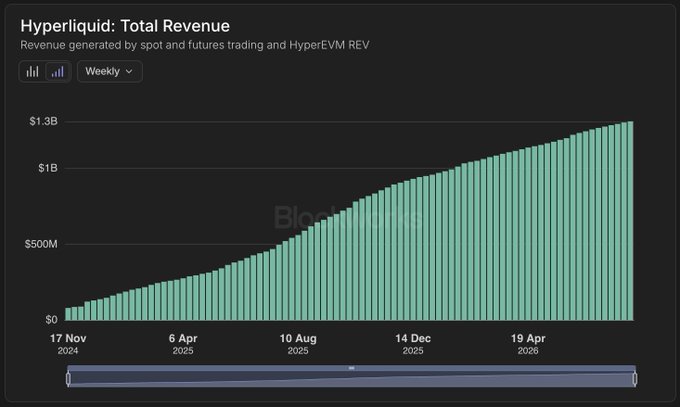
Task: Click the '19 Apr 2026' date label
Action: pos(528,344)
